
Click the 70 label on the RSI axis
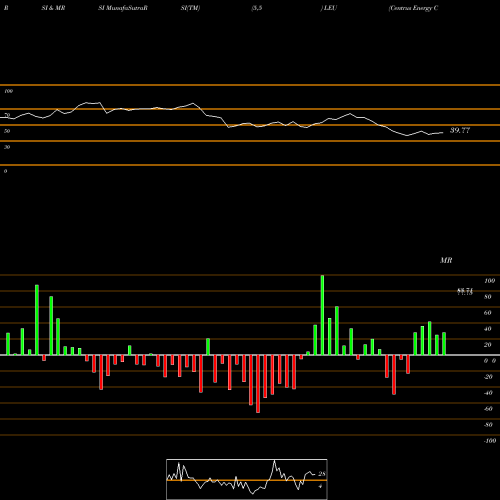pyautogui.click(x=7, y=115)
